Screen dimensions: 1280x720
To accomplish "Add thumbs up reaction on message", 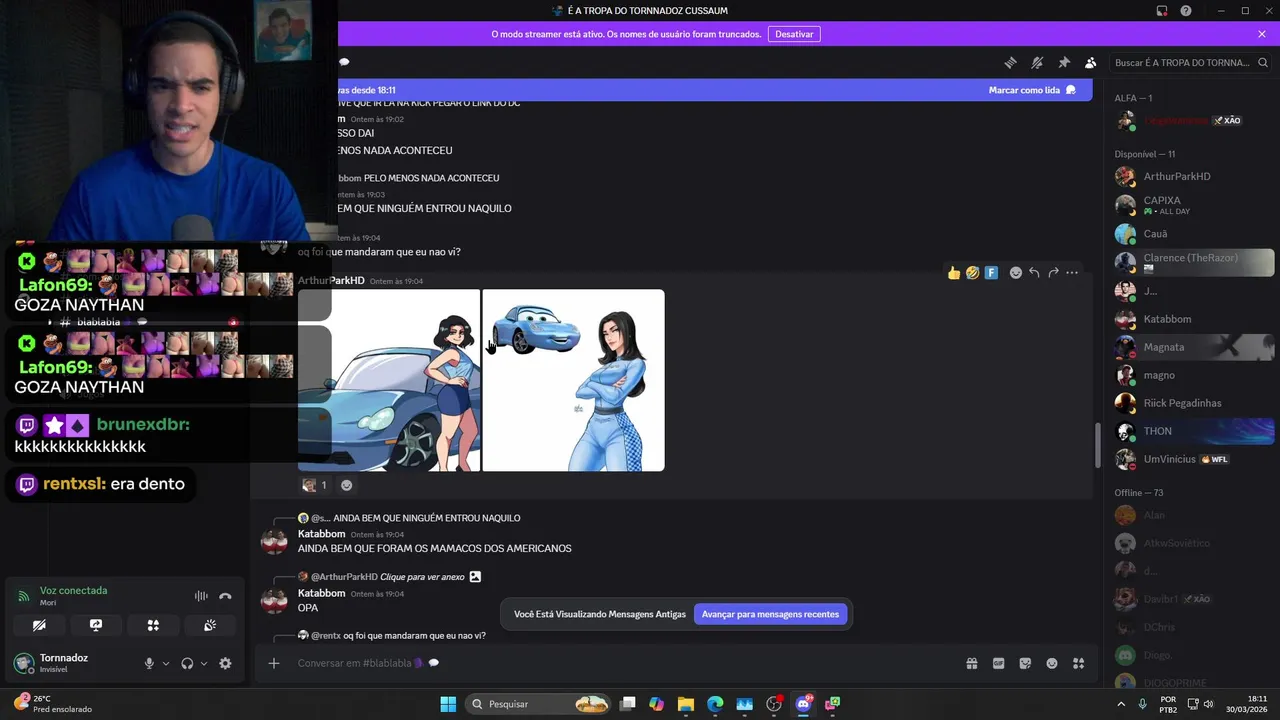I will pos(954,272).
